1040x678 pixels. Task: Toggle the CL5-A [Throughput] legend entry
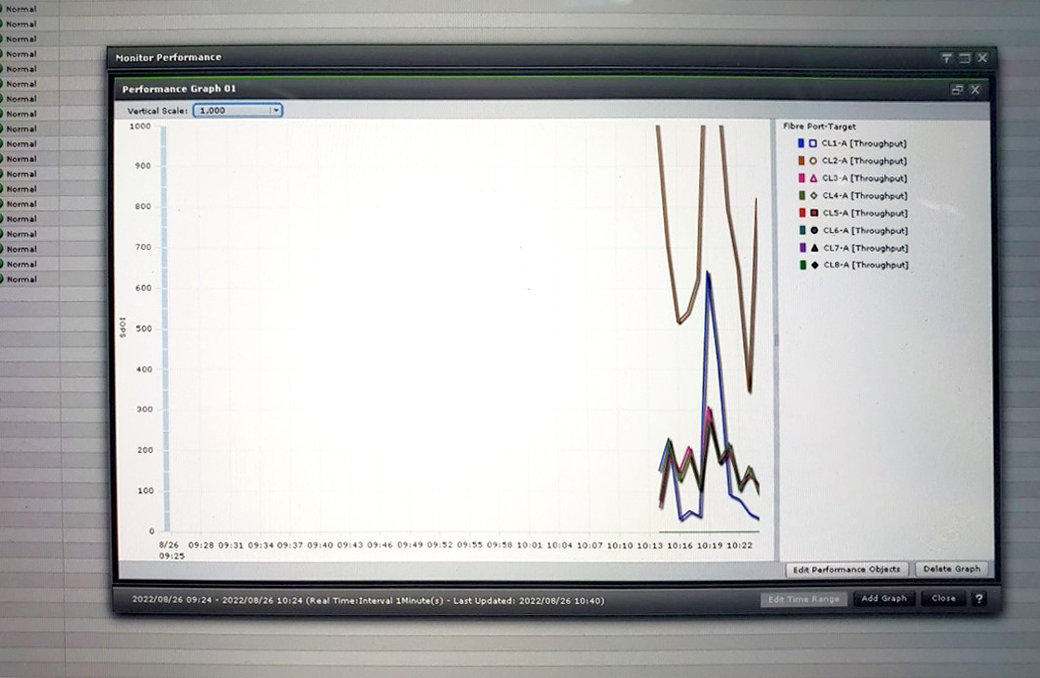pos(865,213)
